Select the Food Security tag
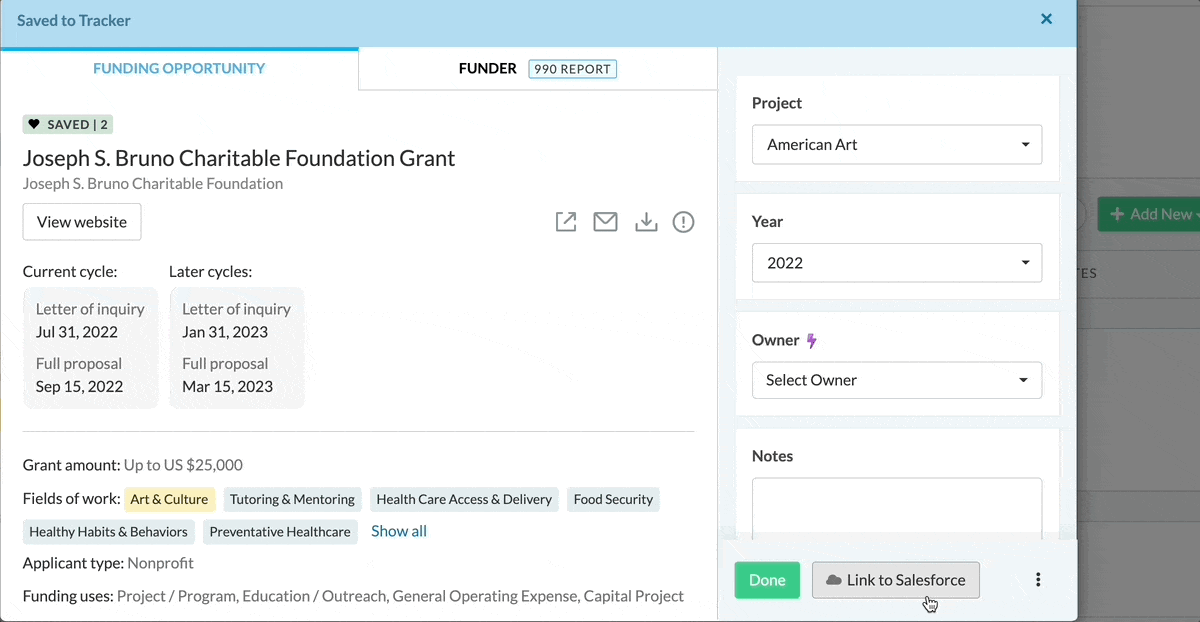The height and width of the screenshot is (622, 1200). tap(613, 499)
